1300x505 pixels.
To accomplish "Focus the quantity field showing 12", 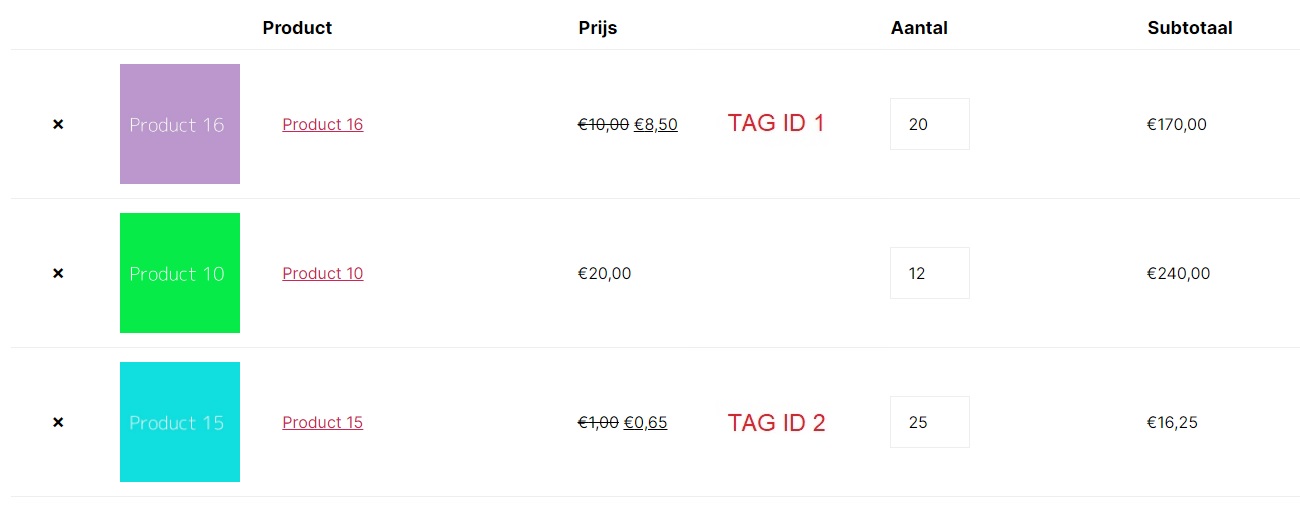I will (929, 273).
